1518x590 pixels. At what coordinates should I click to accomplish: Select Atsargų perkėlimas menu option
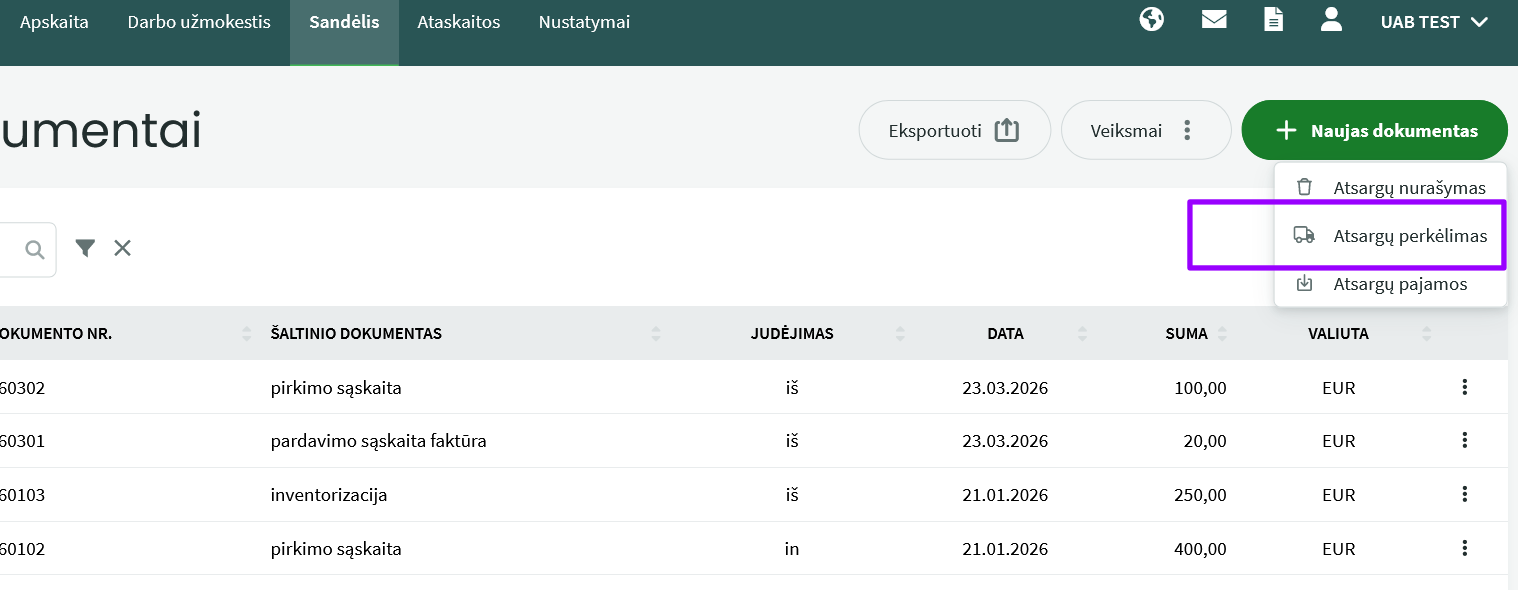pyautogui.click(x=1409, y=237)
